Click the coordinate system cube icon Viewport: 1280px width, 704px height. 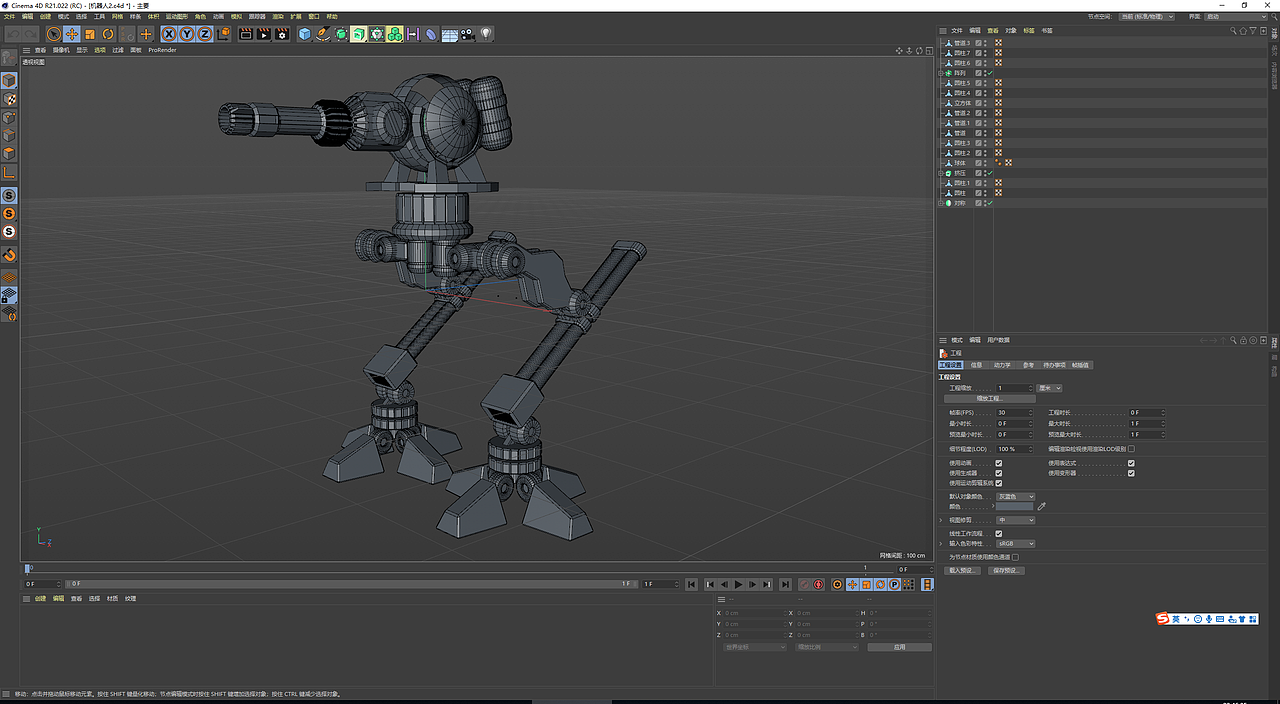223,34
